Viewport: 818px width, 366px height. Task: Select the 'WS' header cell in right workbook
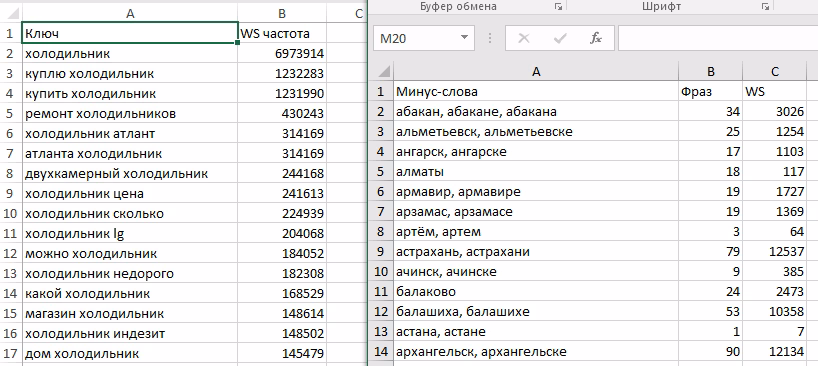coord(775,92)
